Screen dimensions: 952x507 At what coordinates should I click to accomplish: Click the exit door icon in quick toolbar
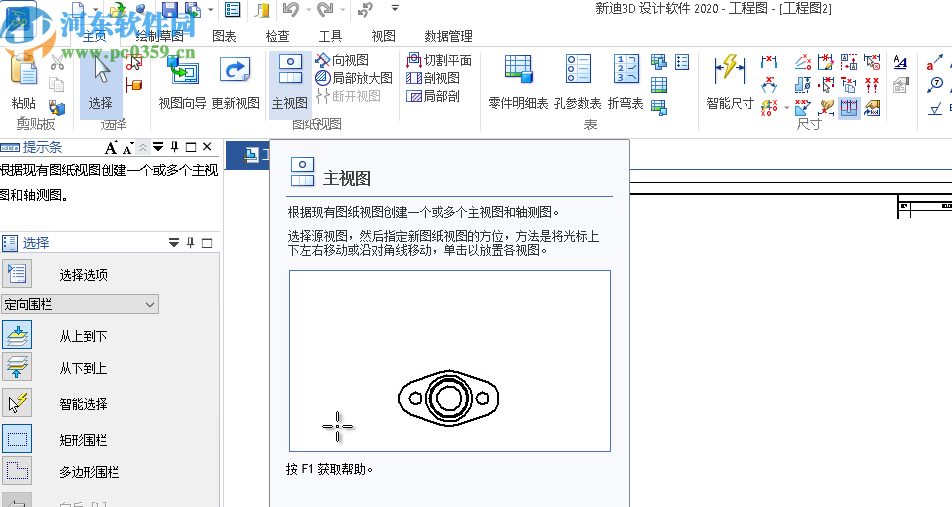(262, 9)
